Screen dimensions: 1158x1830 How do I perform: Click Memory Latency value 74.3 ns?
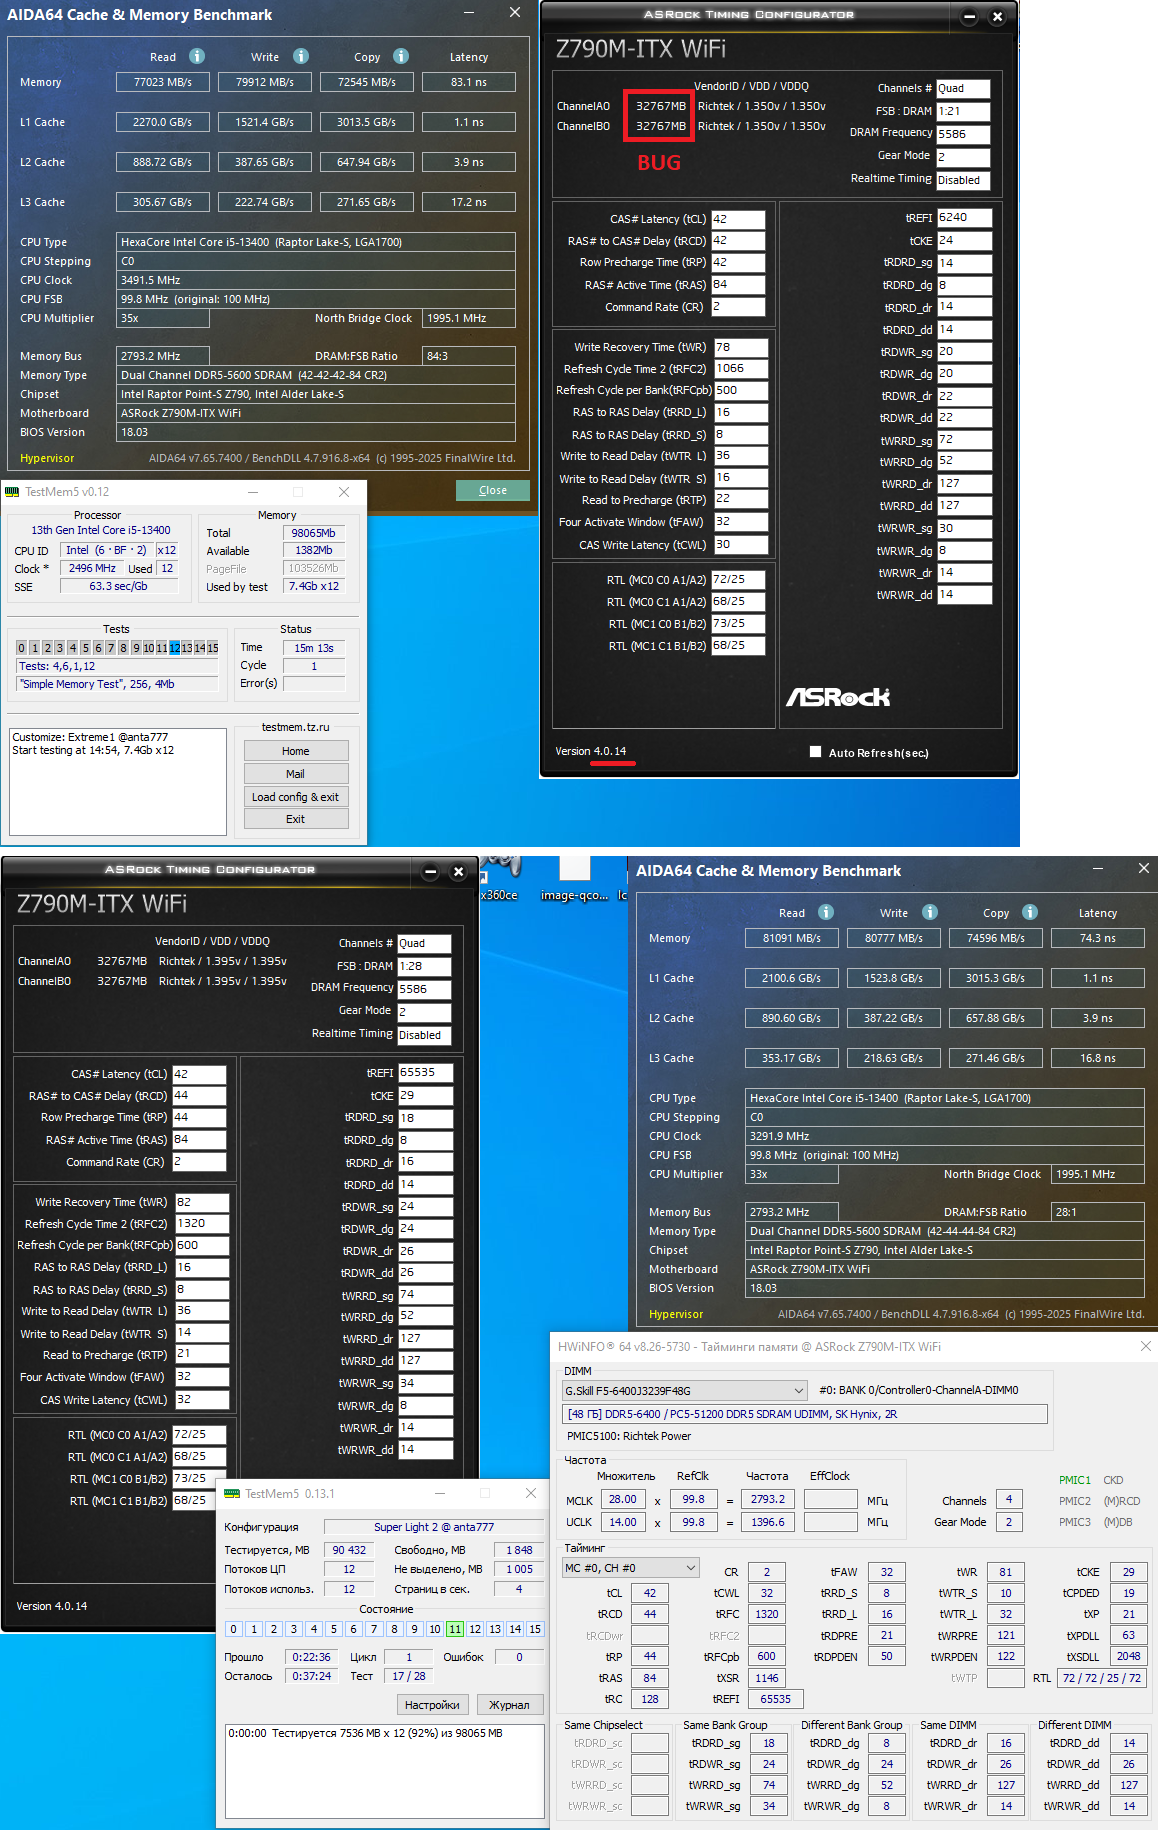1098,938
